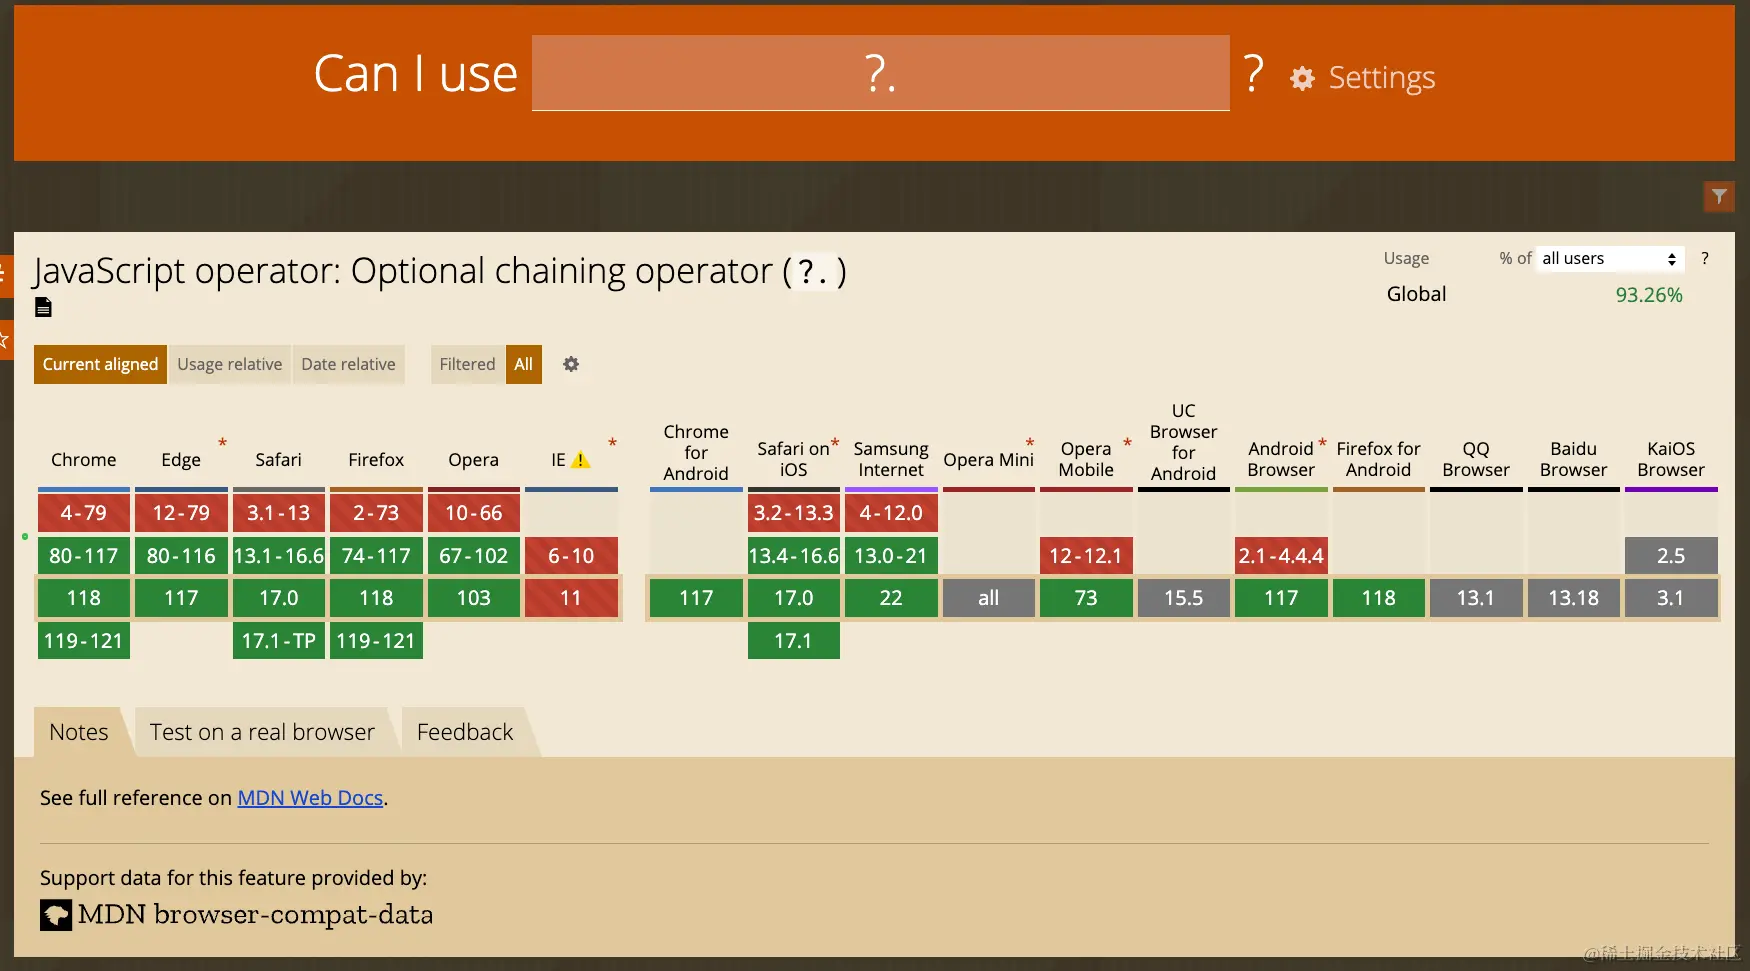Screen dimensions: 1750x971
Task: Click the IE warning triangle icon
Action: (580, 460)
